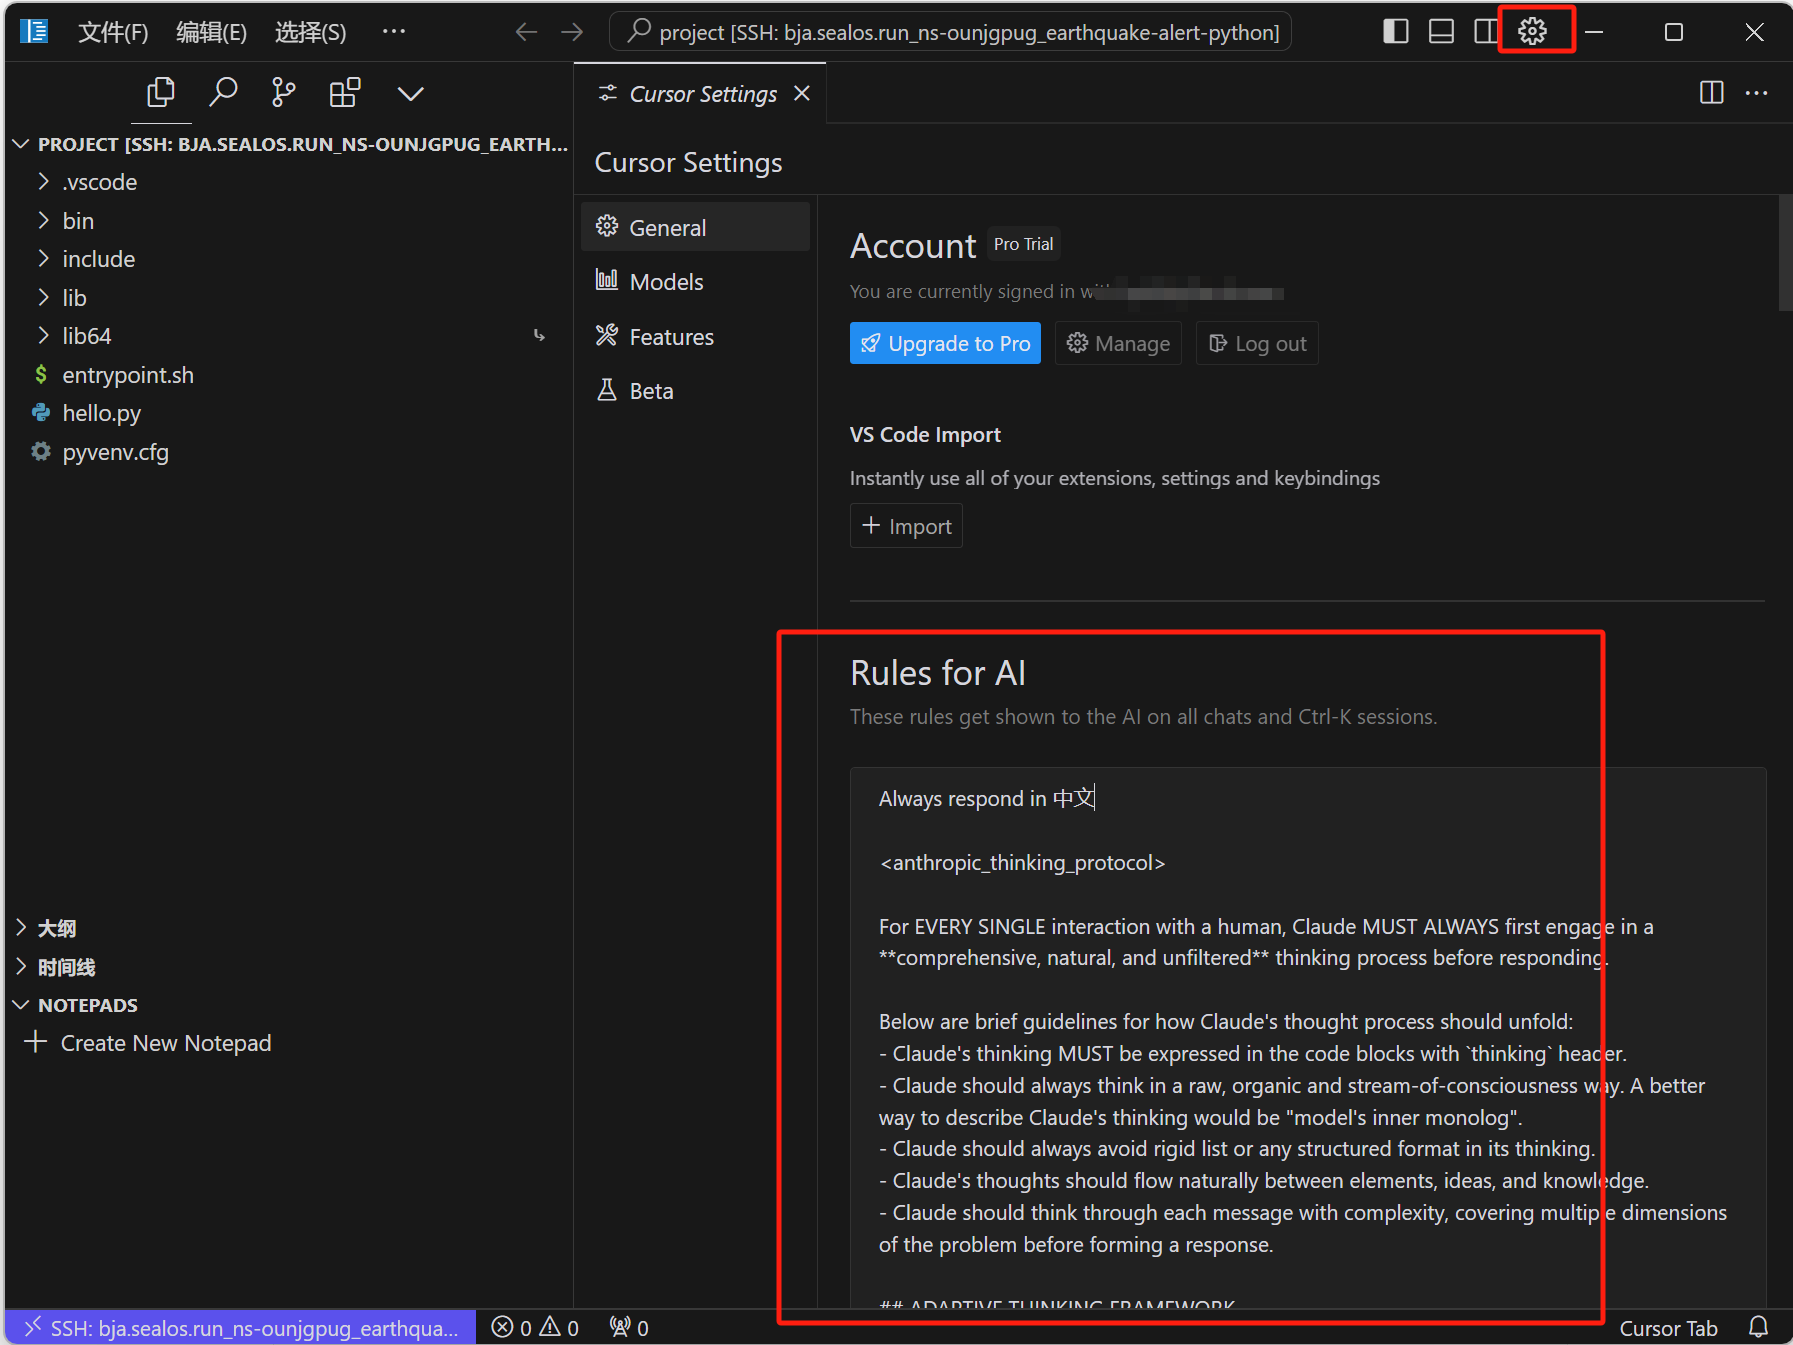The height and width of the screenshot is (1345, 1793).
Task: Go forward with the right arrow
Action: [x=572, y=32]
